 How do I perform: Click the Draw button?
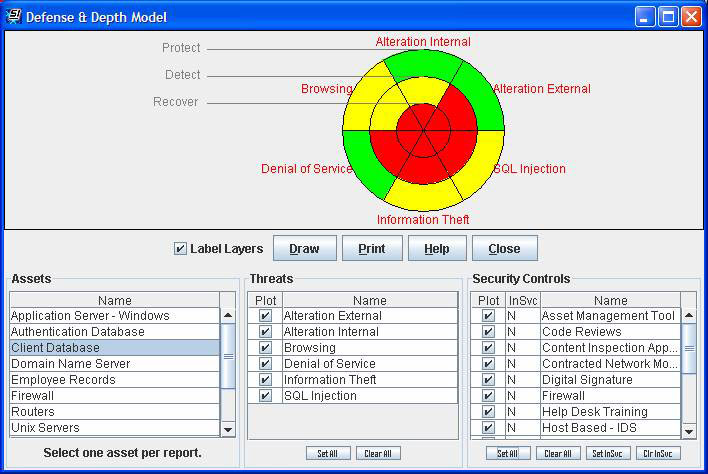305,248
